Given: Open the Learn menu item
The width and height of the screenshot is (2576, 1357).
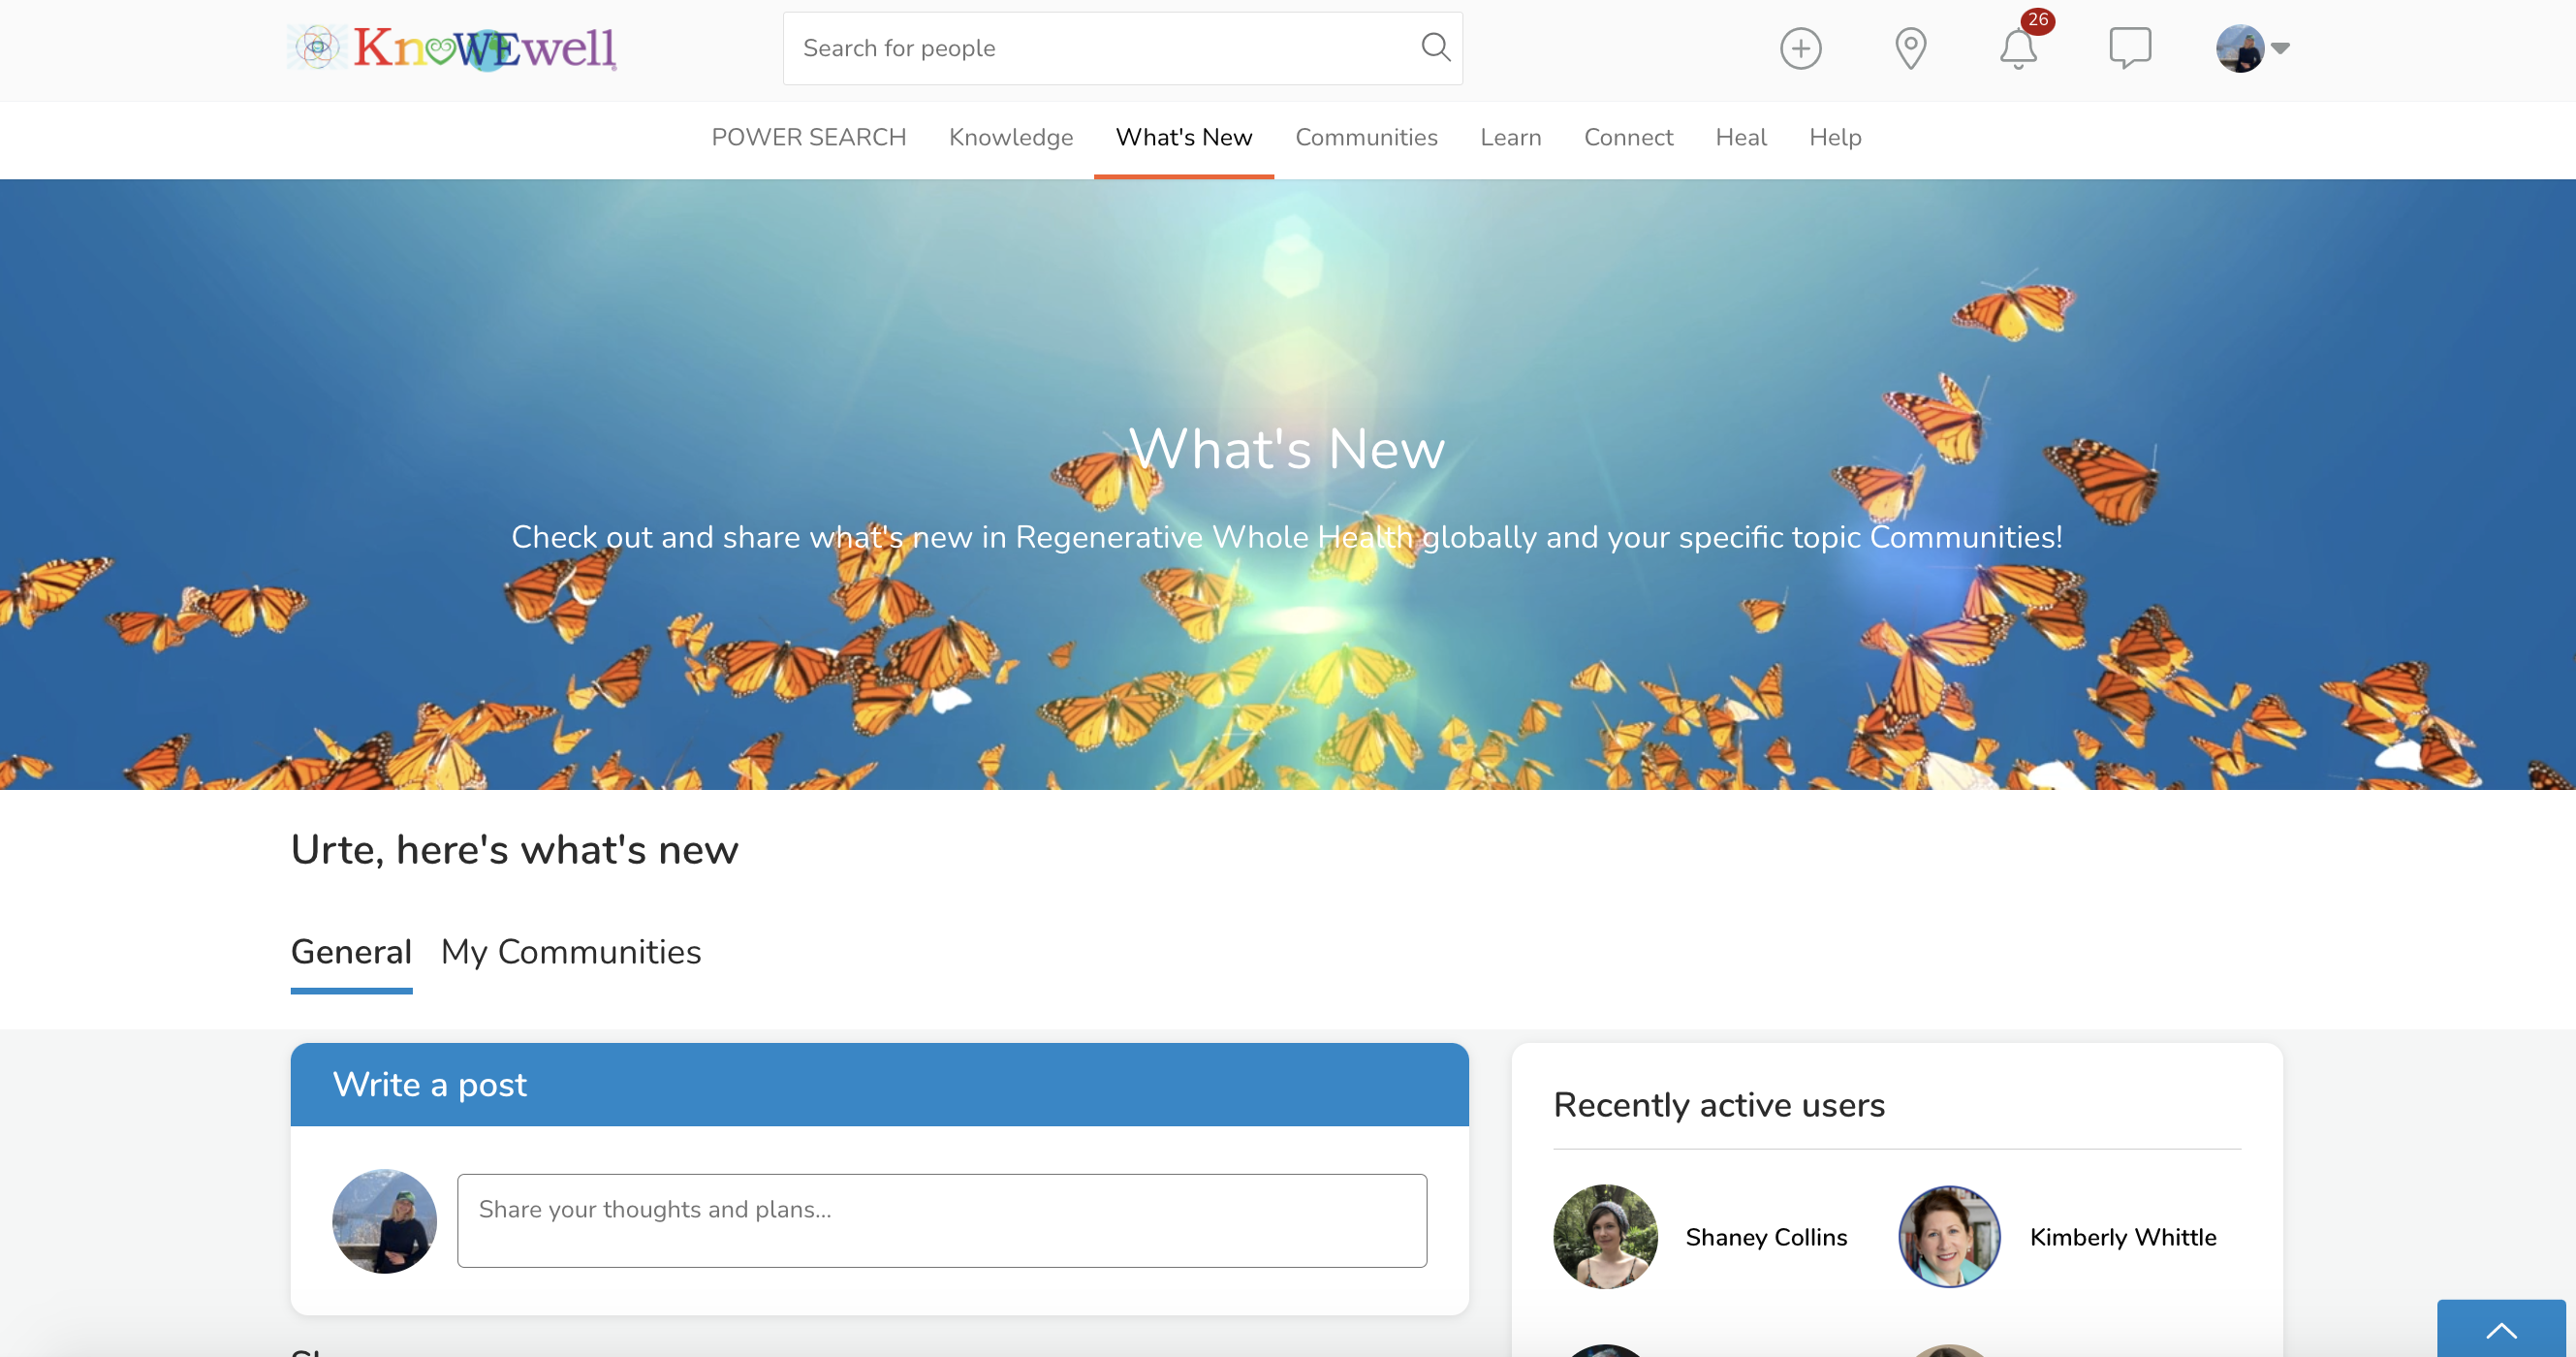Looking at the screenshot, I should [1510, 137].
